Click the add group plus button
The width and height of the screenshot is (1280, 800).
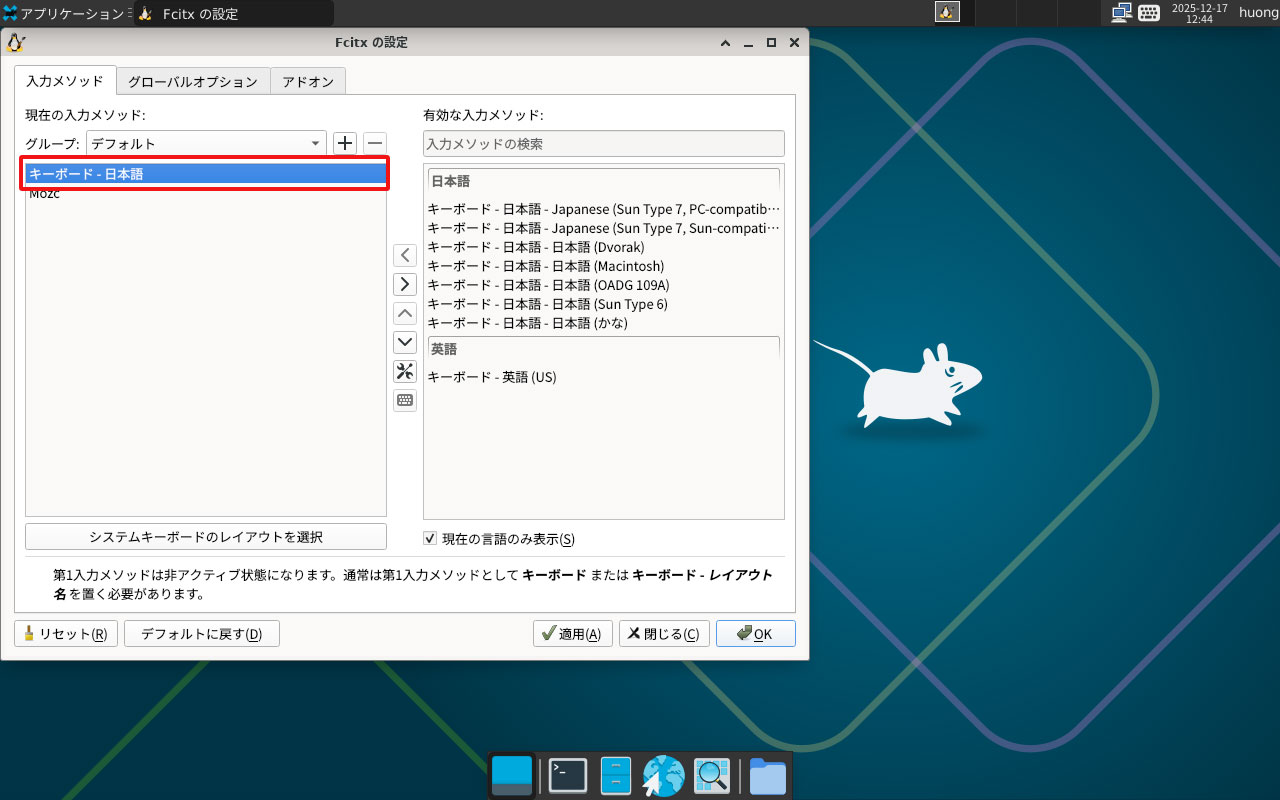pyautogui.click(x=345, y=143)
